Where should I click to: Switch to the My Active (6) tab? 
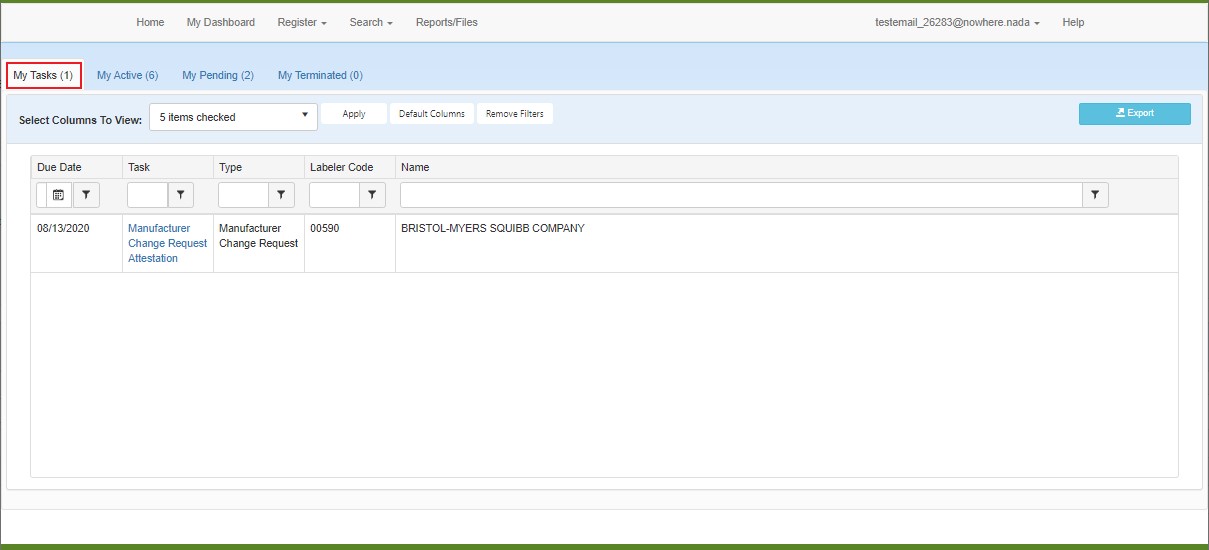click(x=128, y=75)
